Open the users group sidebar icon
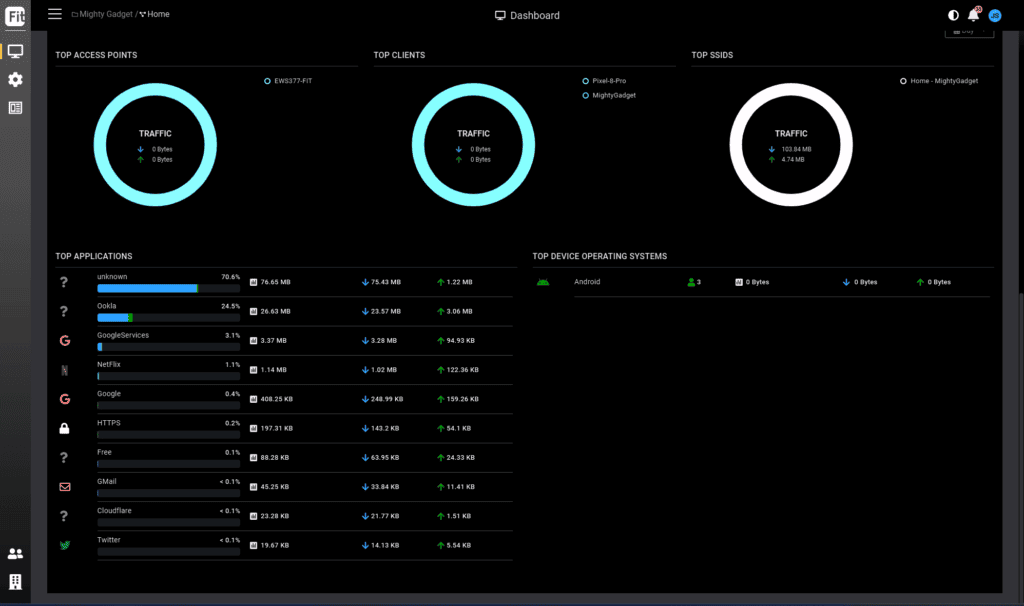Screen dimensions: 1024x606 (x=15, y=553)
